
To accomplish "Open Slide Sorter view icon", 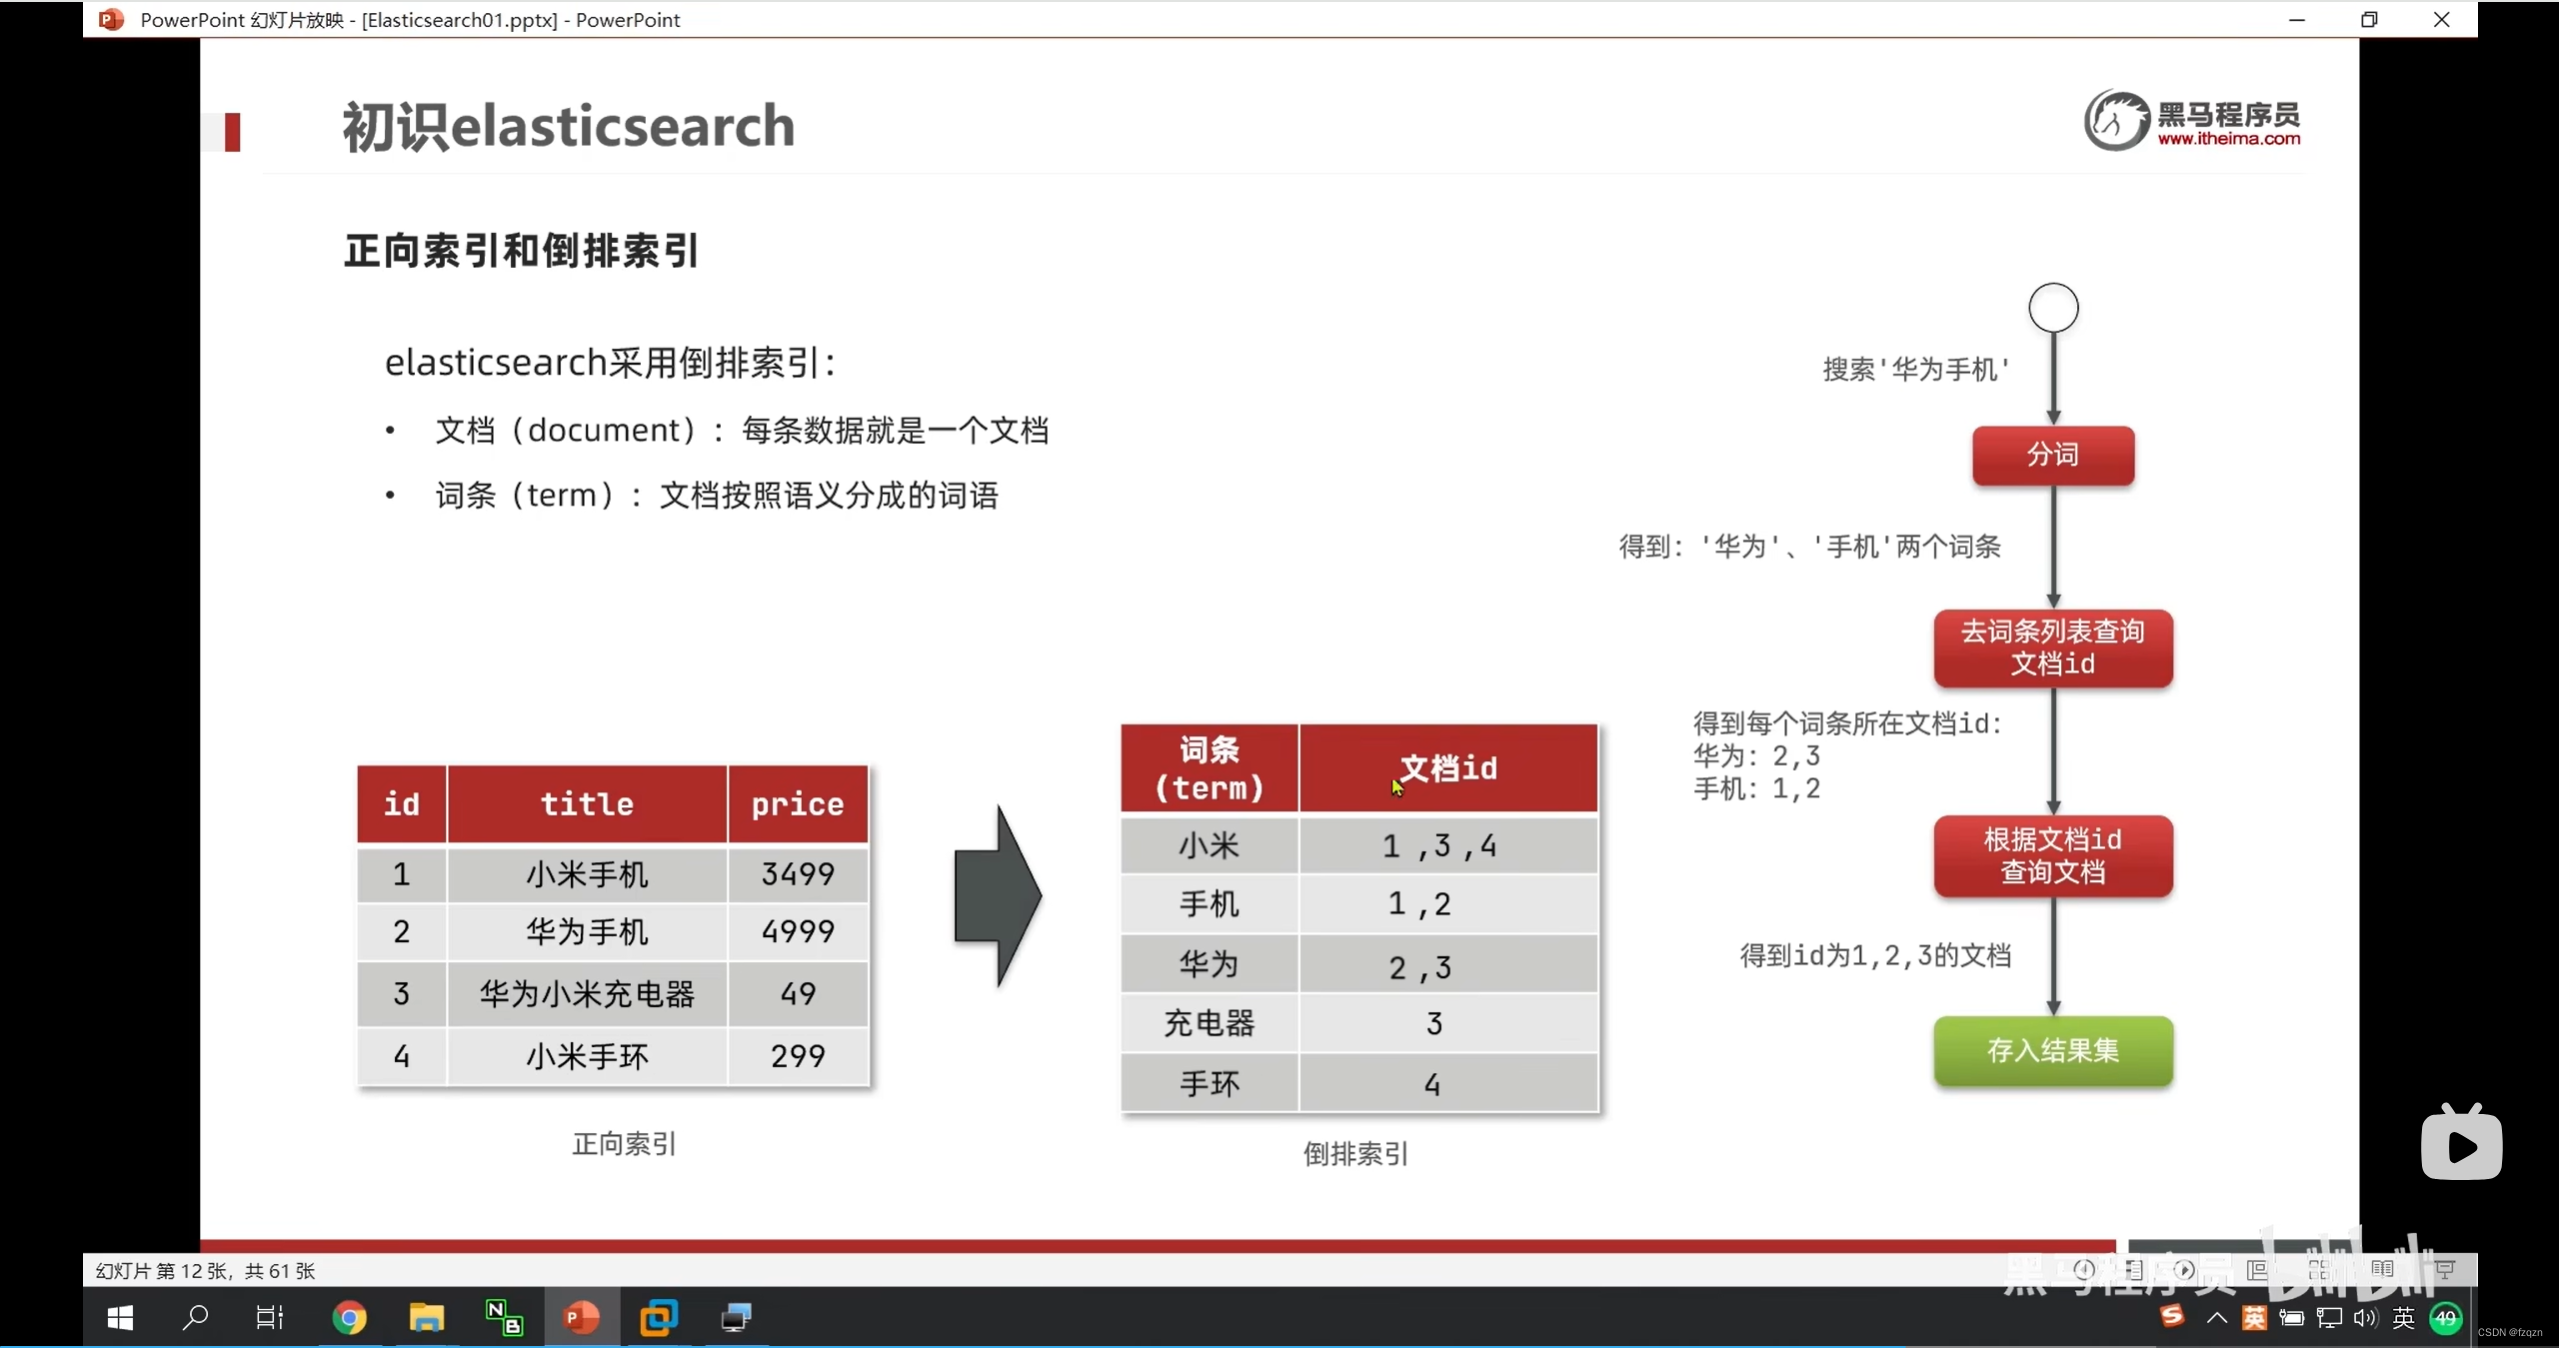I will (2320, 1270).
